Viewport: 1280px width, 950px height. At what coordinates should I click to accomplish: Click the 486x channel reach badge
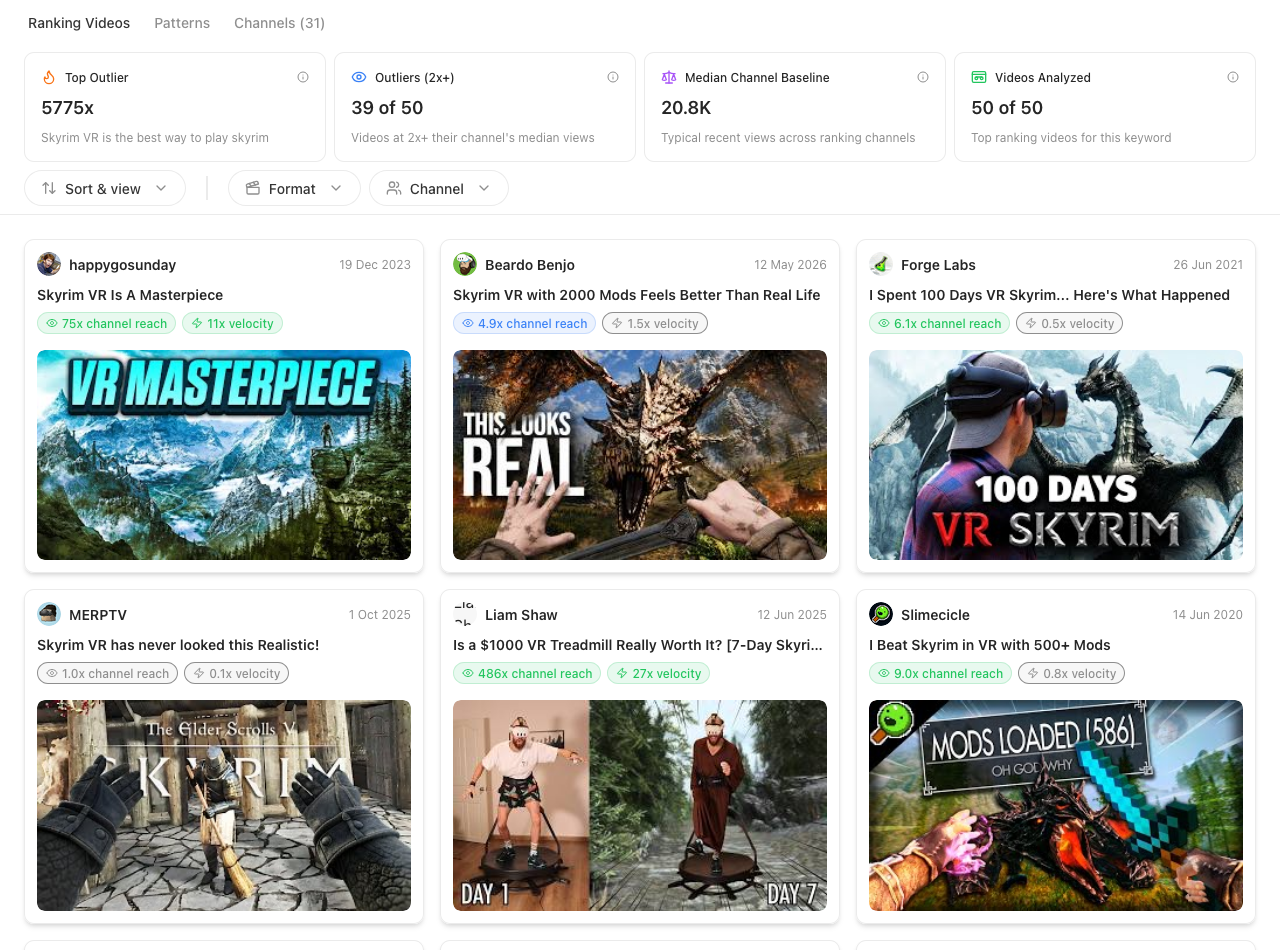point(527,673)
